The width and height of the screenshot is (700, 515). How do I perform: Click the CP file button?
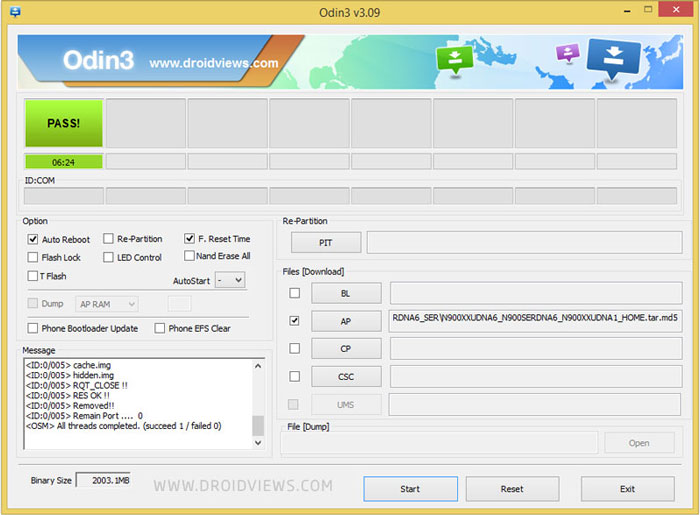(346, 349)
